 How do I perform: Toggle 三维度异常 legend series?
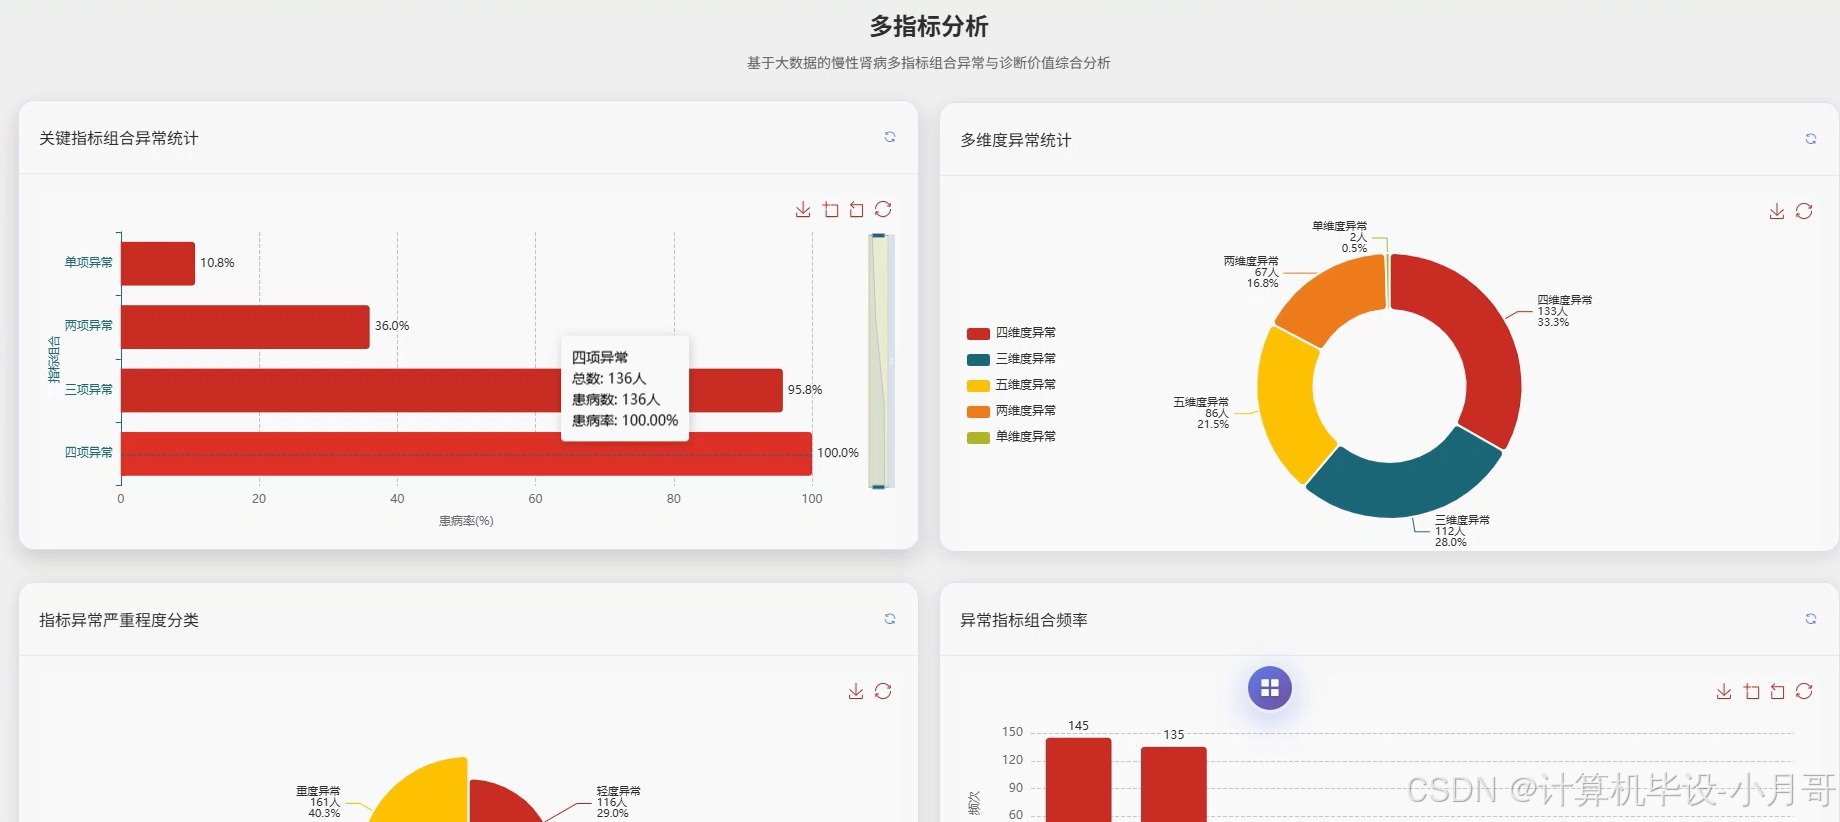[x=1011, y=359]
